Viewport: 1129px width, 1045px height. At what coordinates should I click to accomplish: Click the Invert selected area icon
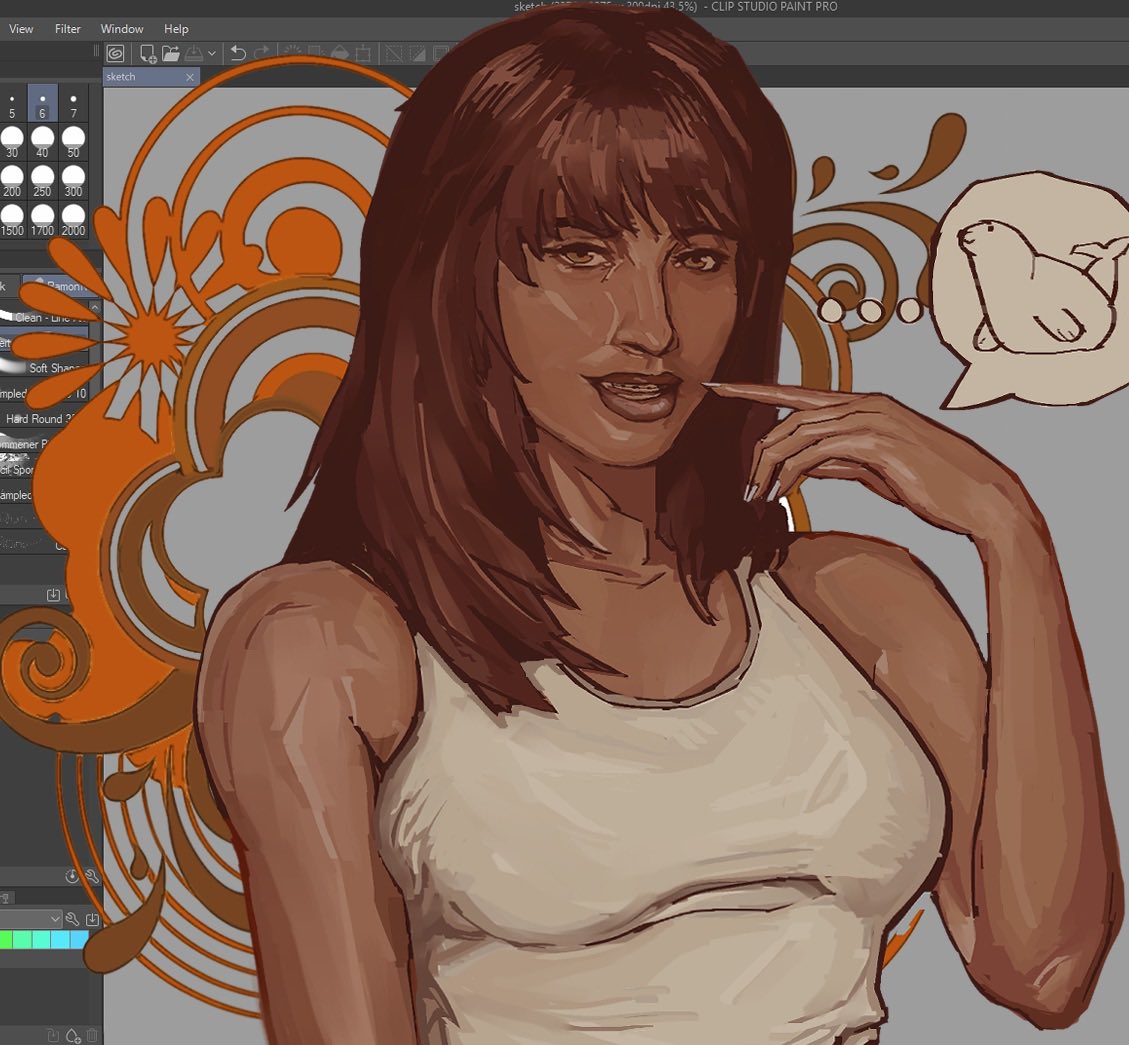pyautogui.click(x=418, y=53)
